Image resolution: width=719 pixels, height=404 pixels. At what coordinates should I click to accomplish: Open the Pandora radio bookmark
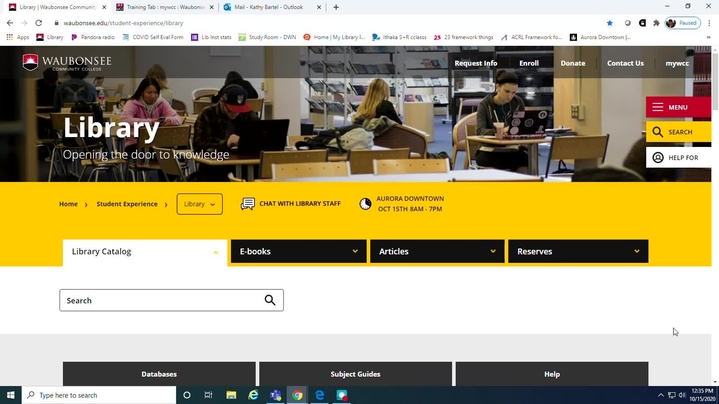(93, 37)
